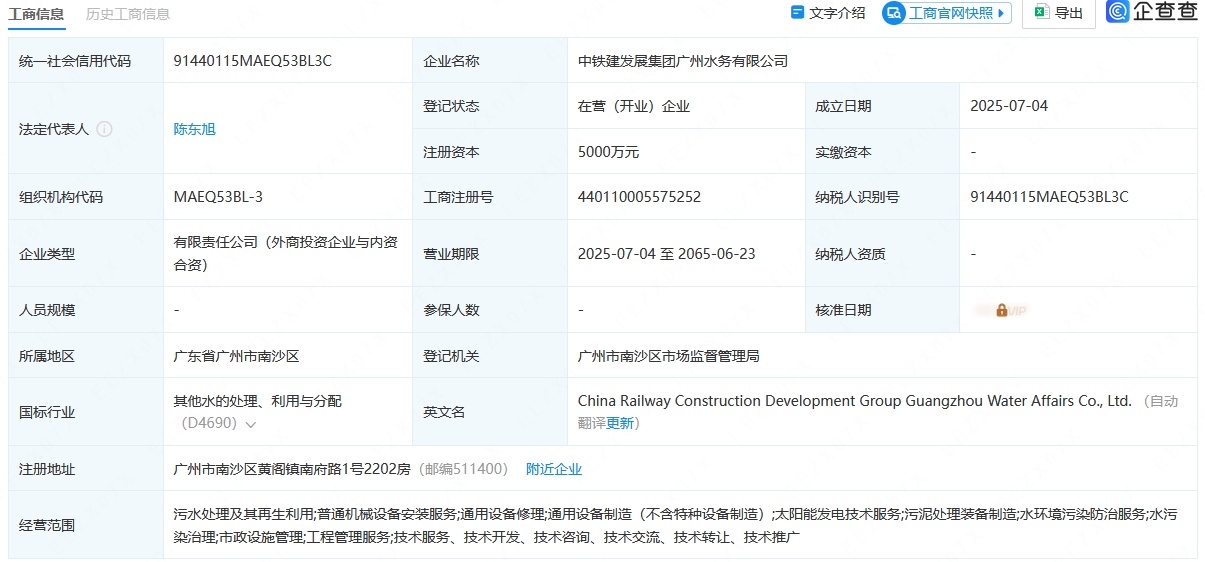Click the 人员规模 label cell

click(x=86, y=310)
